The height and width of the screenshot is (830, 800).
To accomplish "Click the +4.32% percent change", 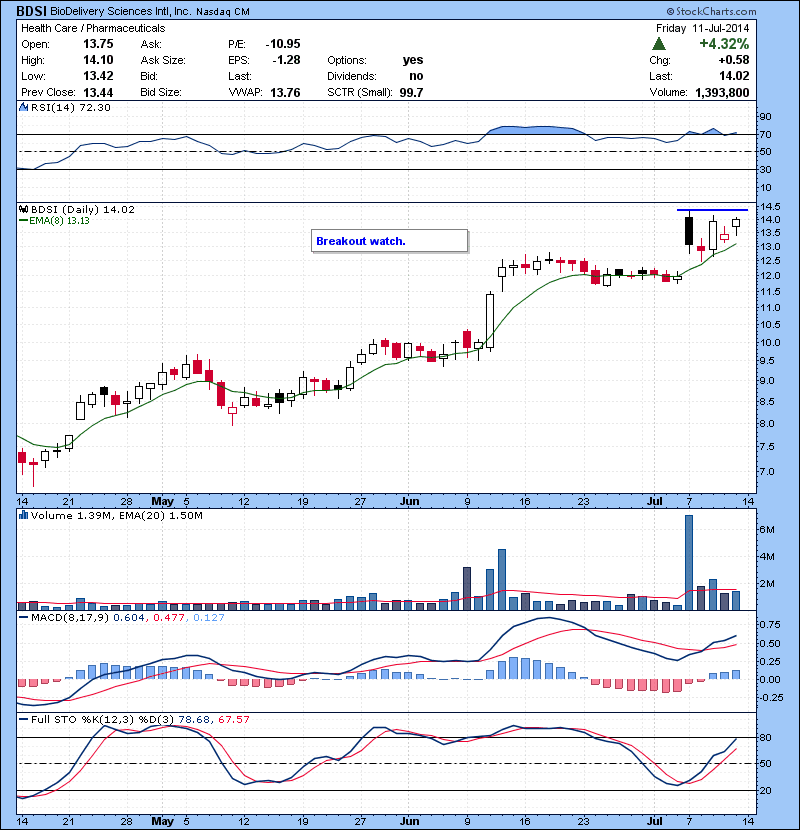I will (724, 43).
